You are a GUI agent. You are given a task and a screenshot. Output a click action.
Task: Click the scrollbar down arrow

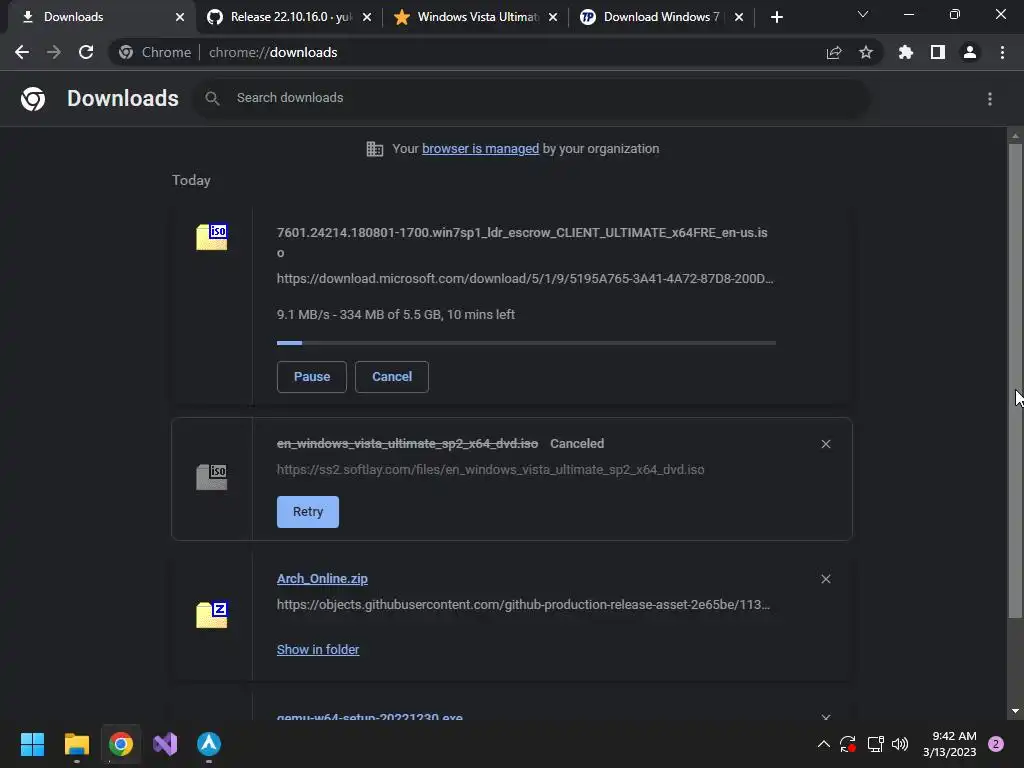coord(1015,711)
